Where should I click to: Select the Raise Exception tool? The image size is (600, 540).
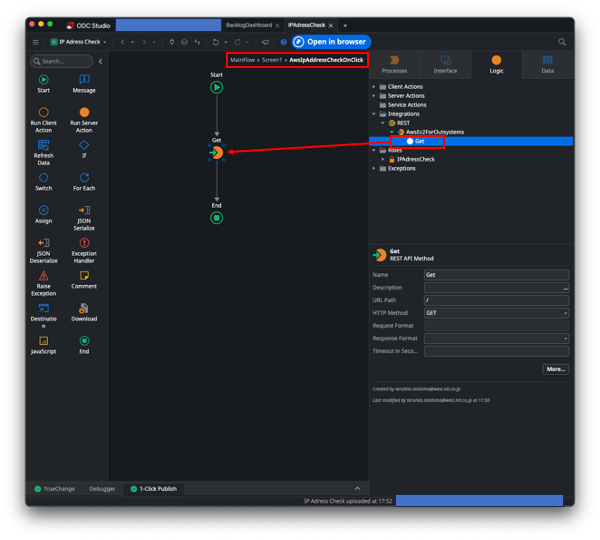point(43,280)
